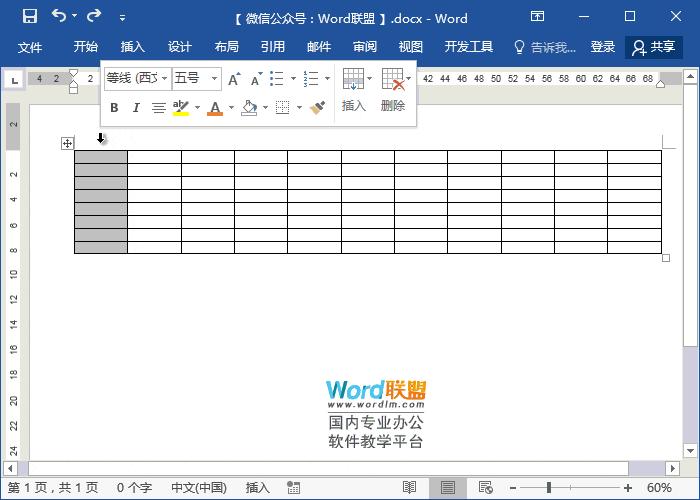Toggle italic formatting
Viewport: 700px width, 500px height.
tap(136, 108)
